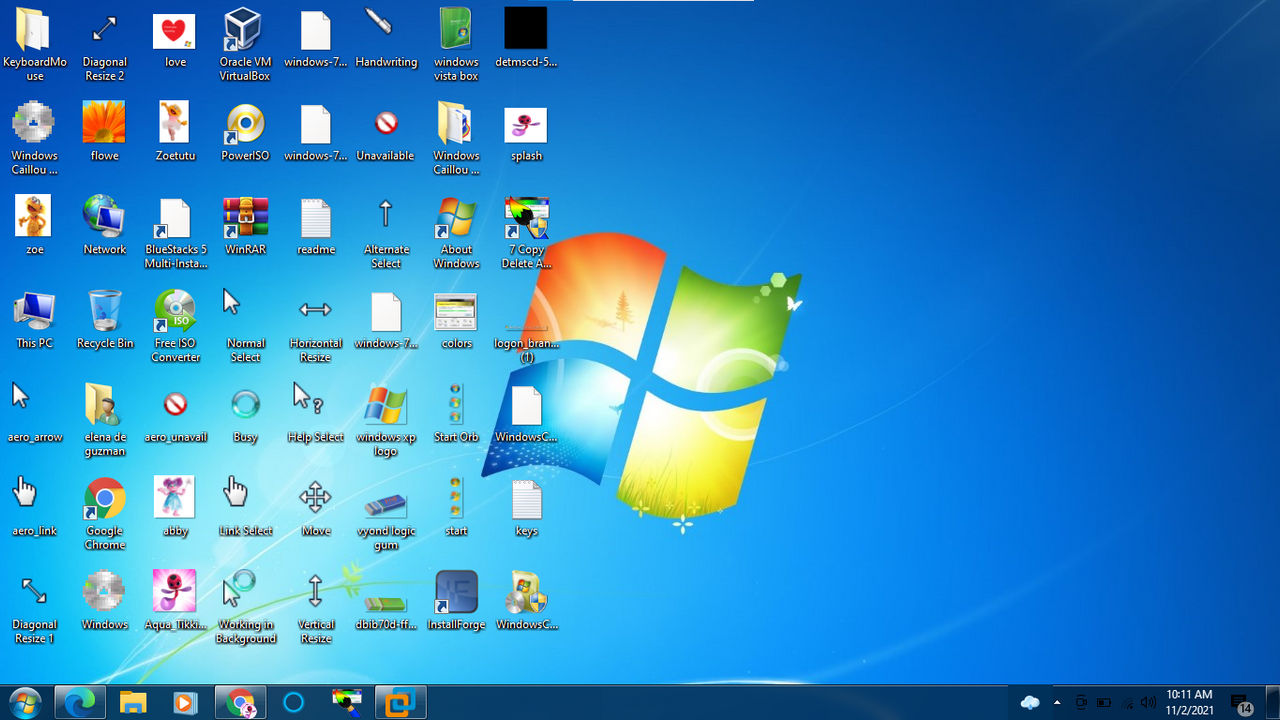1280x720 pixels.
Task: Open Microsoft Edge from the taskbar
Action: click(x=78, y=703)
